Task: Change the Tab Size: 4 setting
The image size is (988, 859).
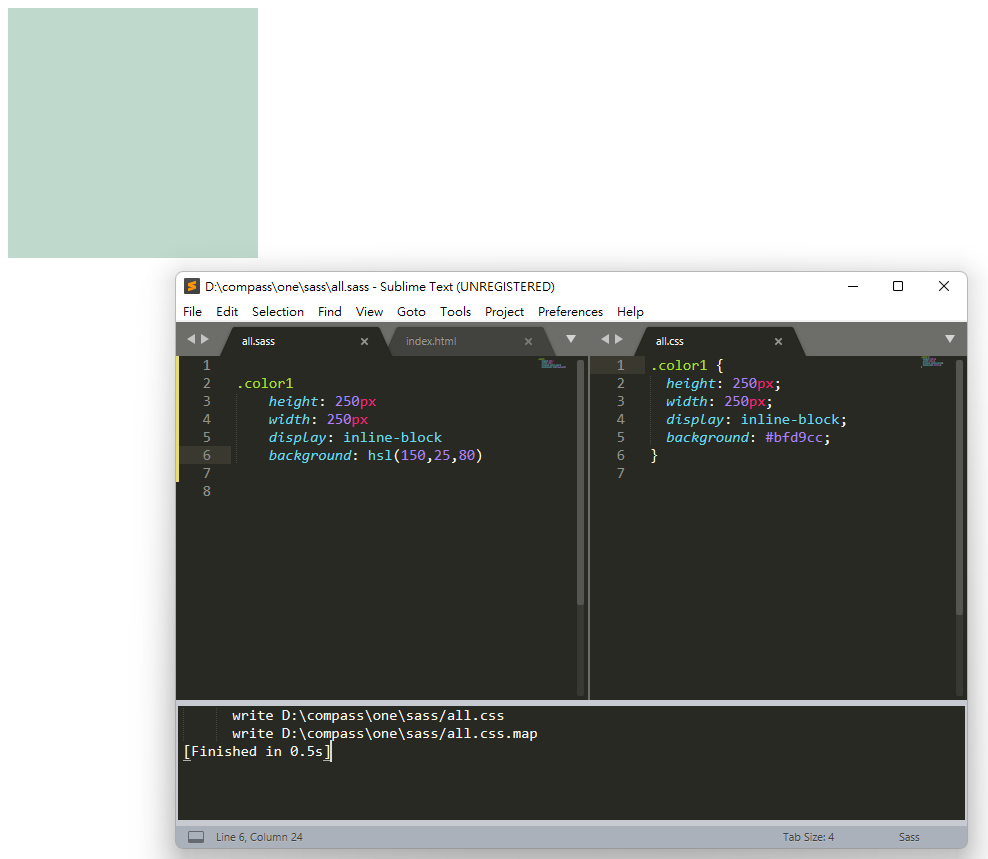Action: (x=808, y=837)
